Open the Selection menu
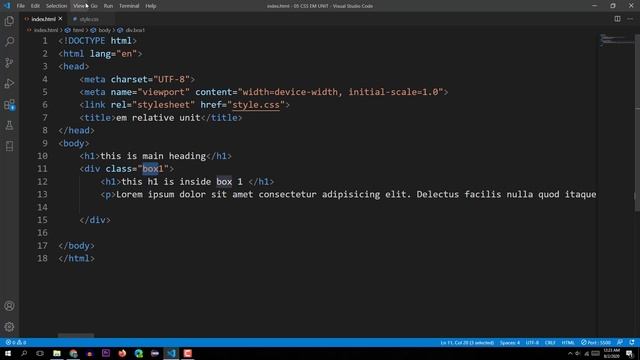 click(56, 6)
